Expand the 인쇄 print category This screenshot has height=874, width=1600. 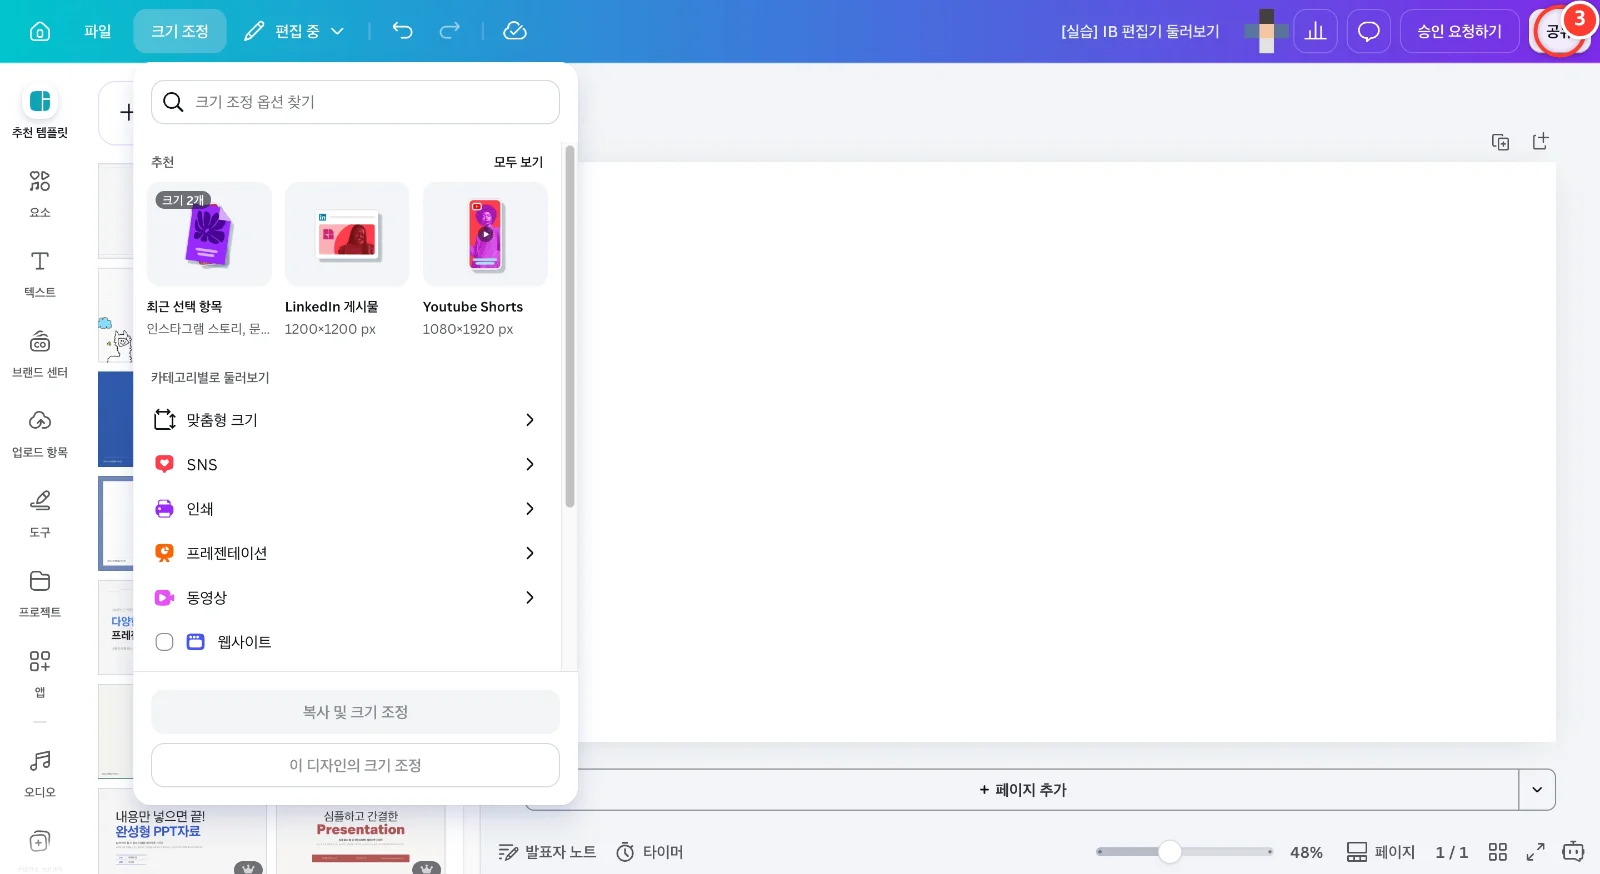point(346,509)
